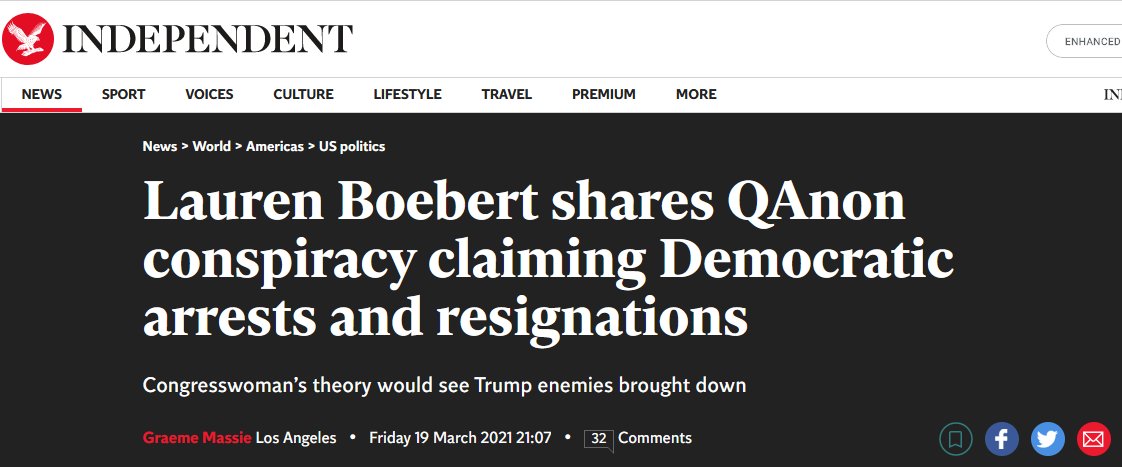Open the Americas breadcrumb link
The image size is (1122, 467).
point(275,146)
